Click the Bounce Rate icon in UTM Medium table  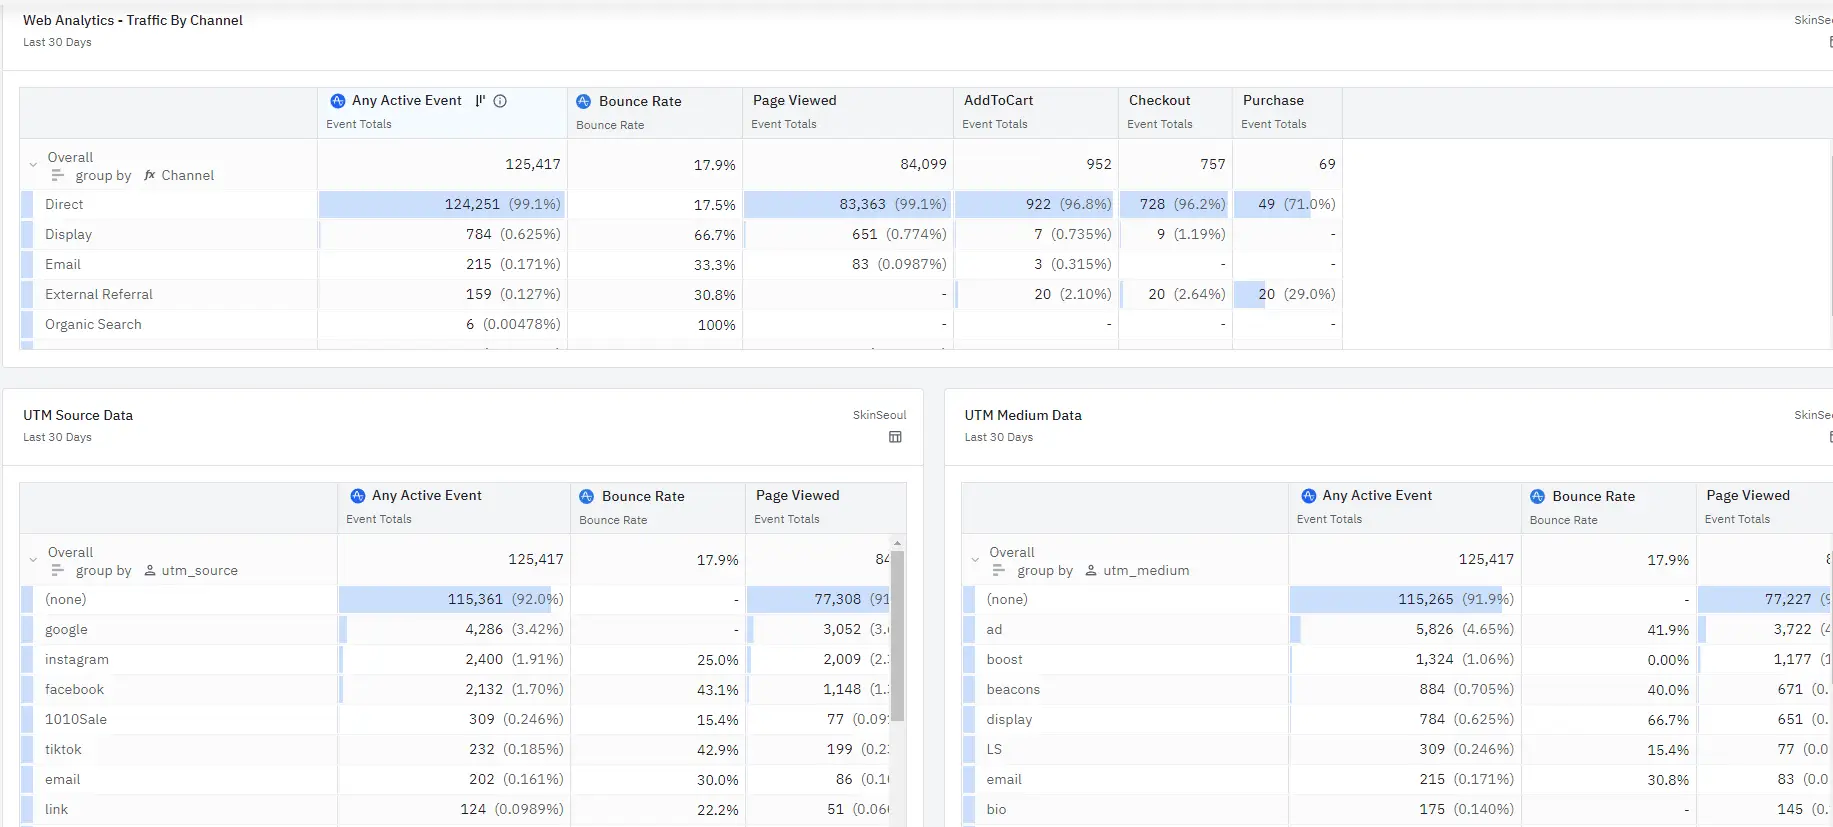(x=1537, y=497)
